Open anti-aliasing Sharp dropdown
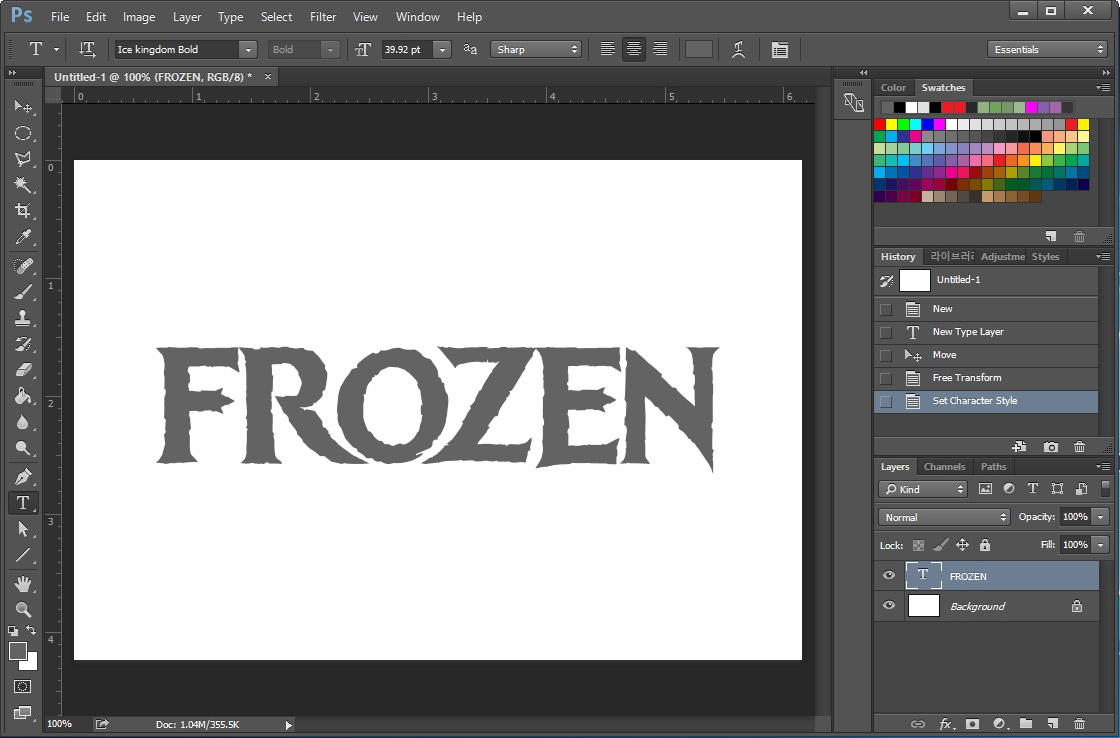The height and width of the screenshot is (738, 1120). point(536,49)
